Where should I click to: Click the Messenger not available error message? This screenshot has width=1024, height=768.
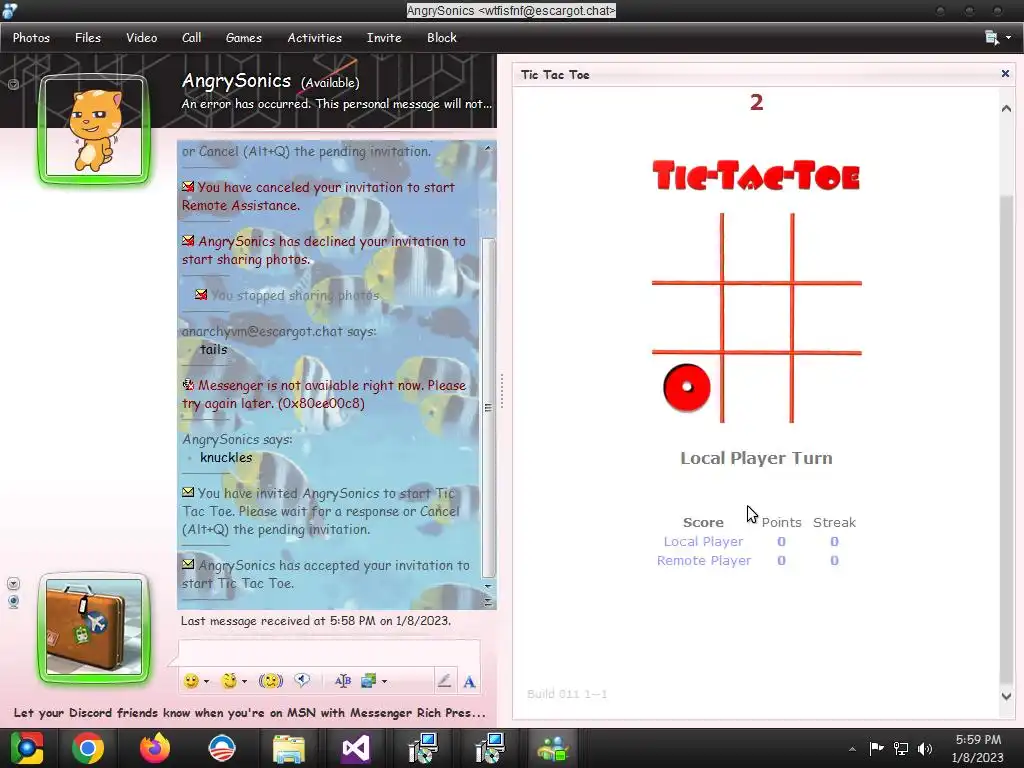[324, 394]
